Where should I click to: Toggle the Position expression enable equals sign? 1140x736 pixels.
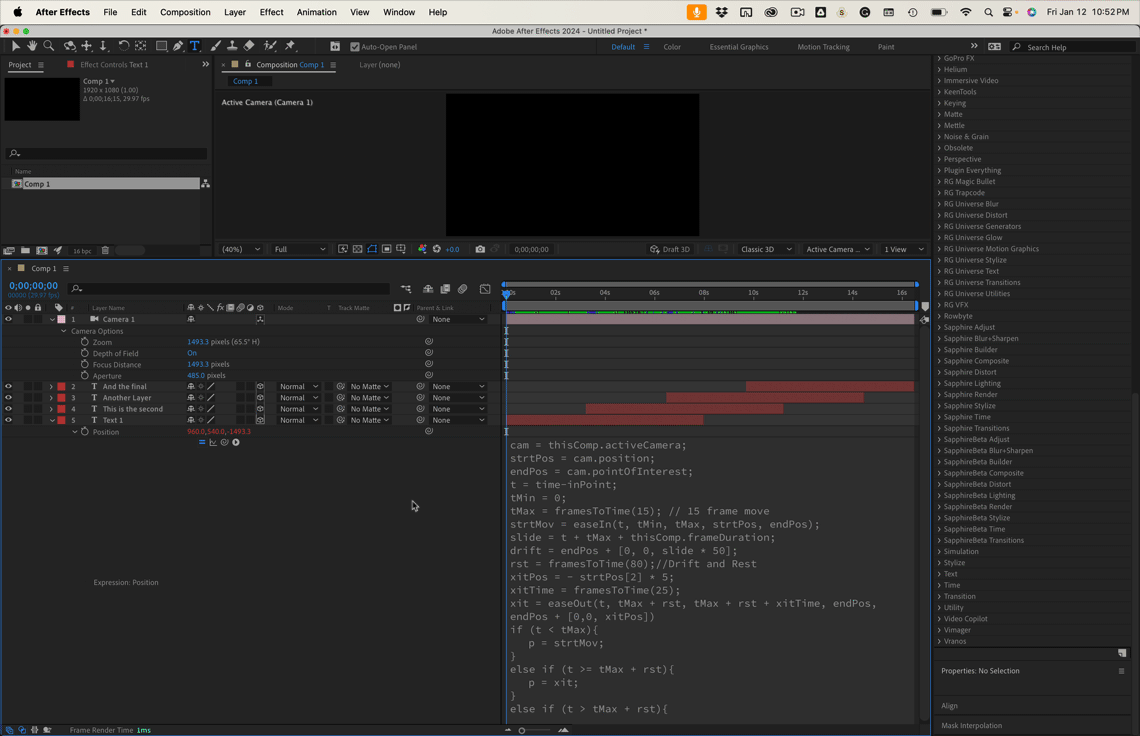coord(202,442)
